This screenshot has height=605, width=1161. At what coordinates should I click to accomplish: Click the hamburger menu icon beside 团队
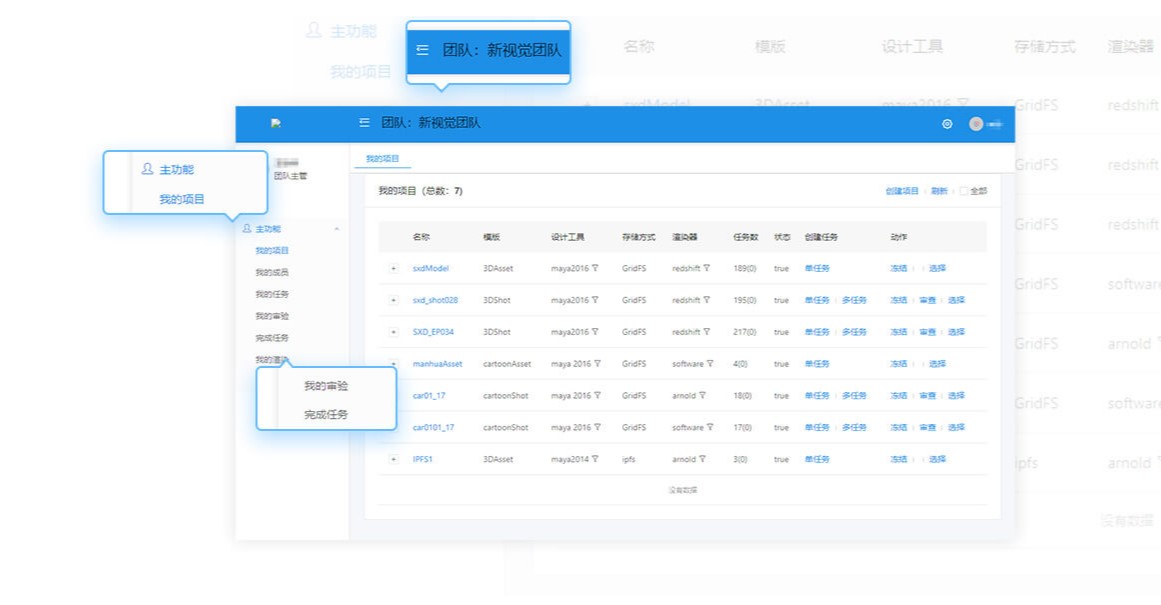coord(364,123)
